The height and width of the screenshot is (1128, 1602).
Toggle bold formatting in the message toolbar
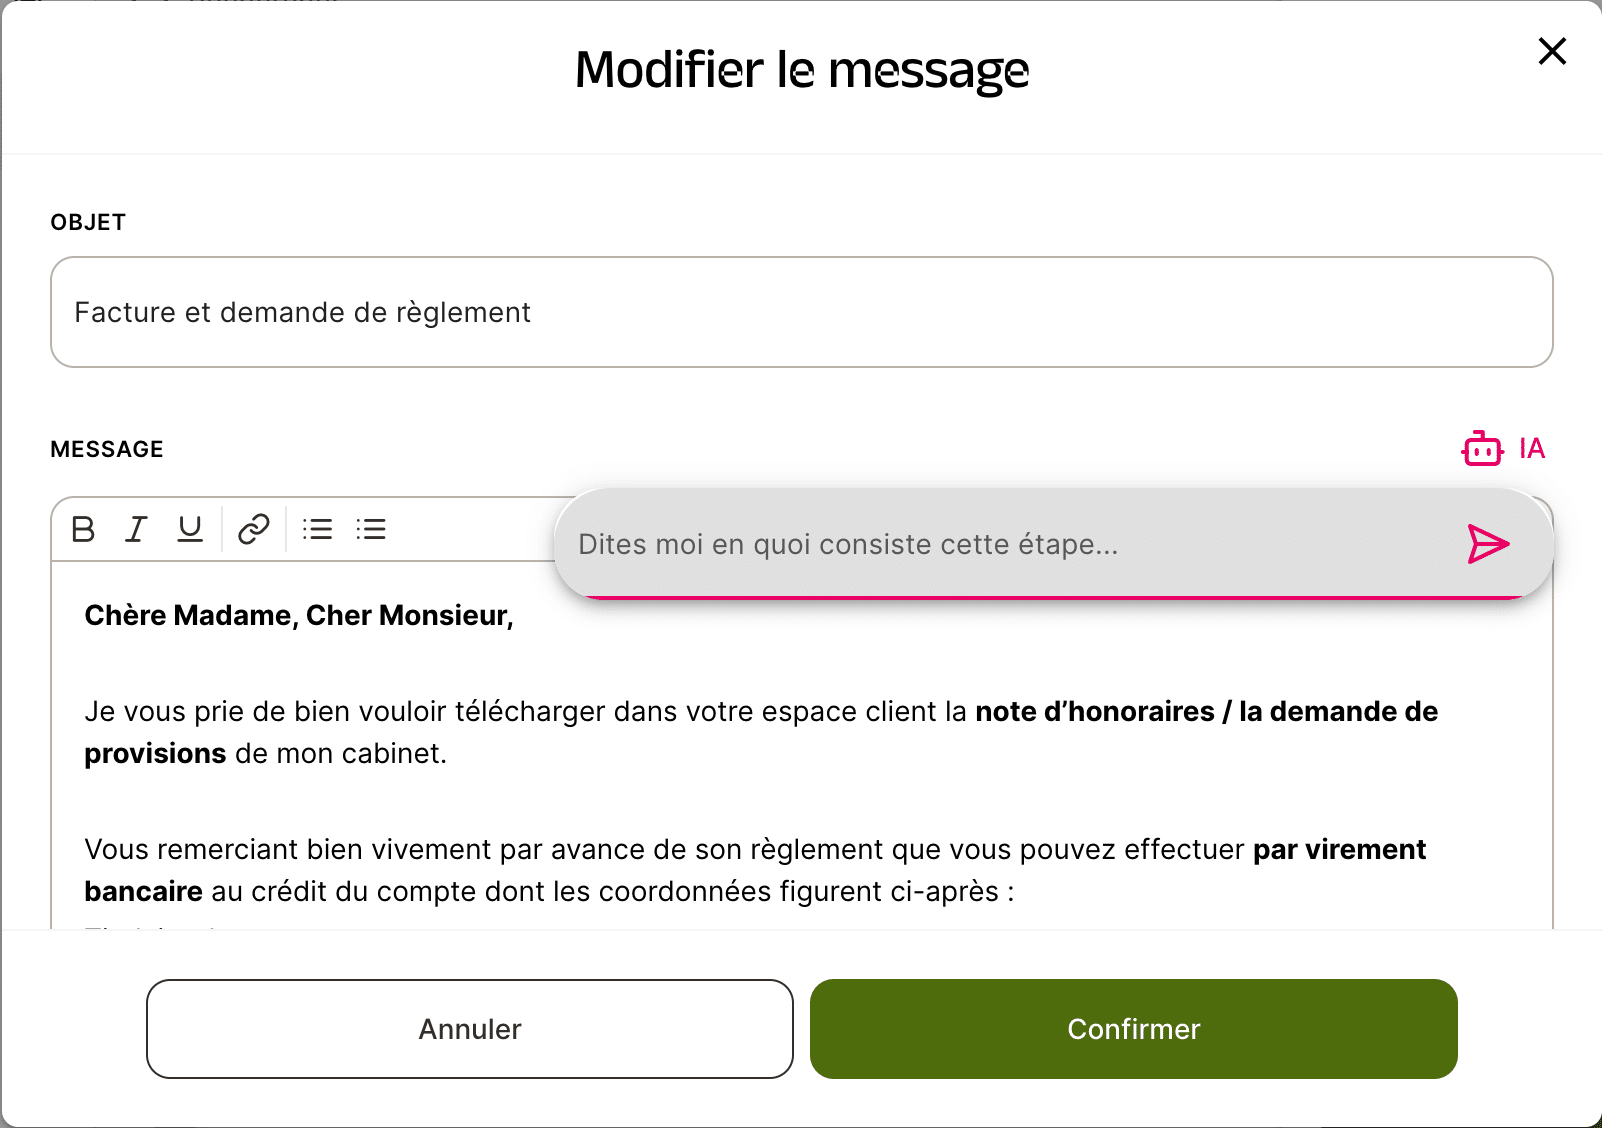point(84,529)
